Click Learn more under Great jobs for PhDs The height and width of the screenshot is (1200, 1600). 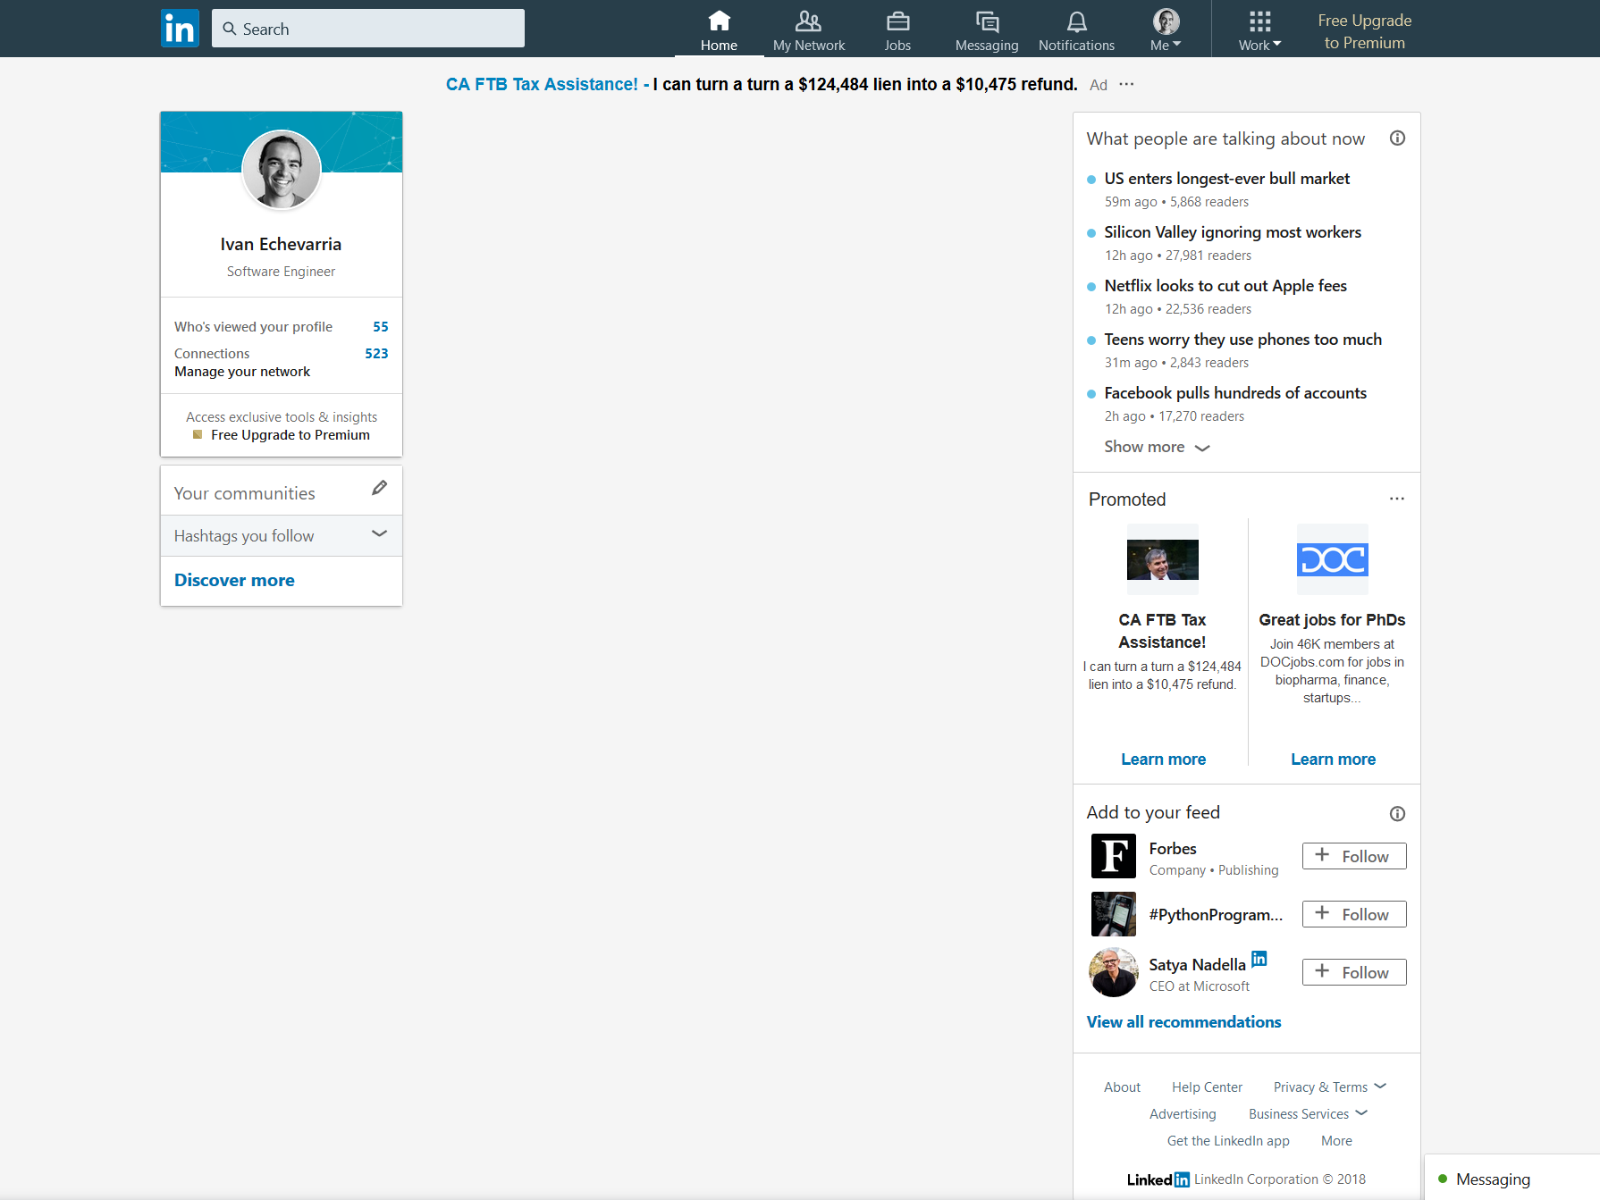(x=1333, y=759)
